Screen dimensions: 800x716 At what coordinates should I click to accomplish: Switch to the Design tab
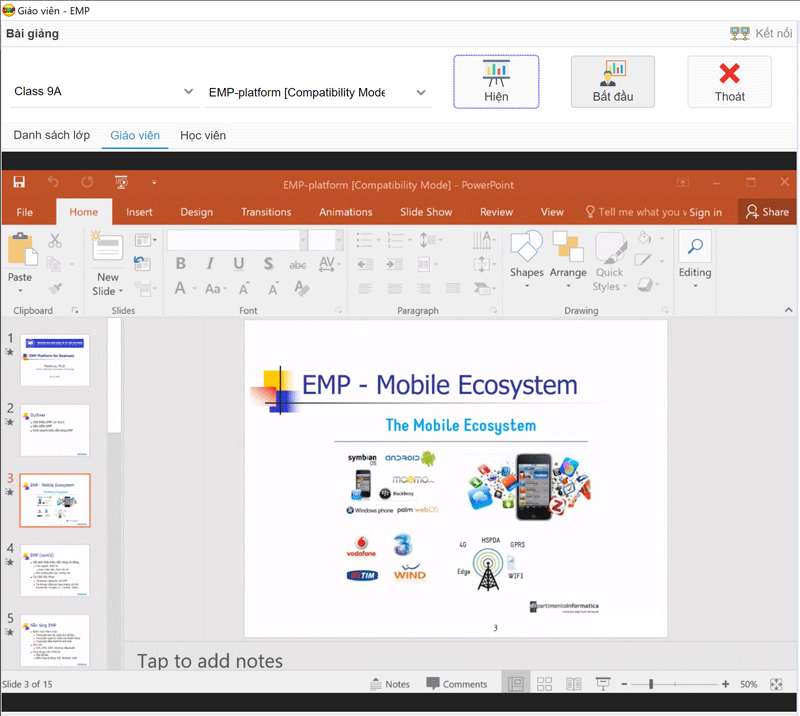[x=196, y=212]
